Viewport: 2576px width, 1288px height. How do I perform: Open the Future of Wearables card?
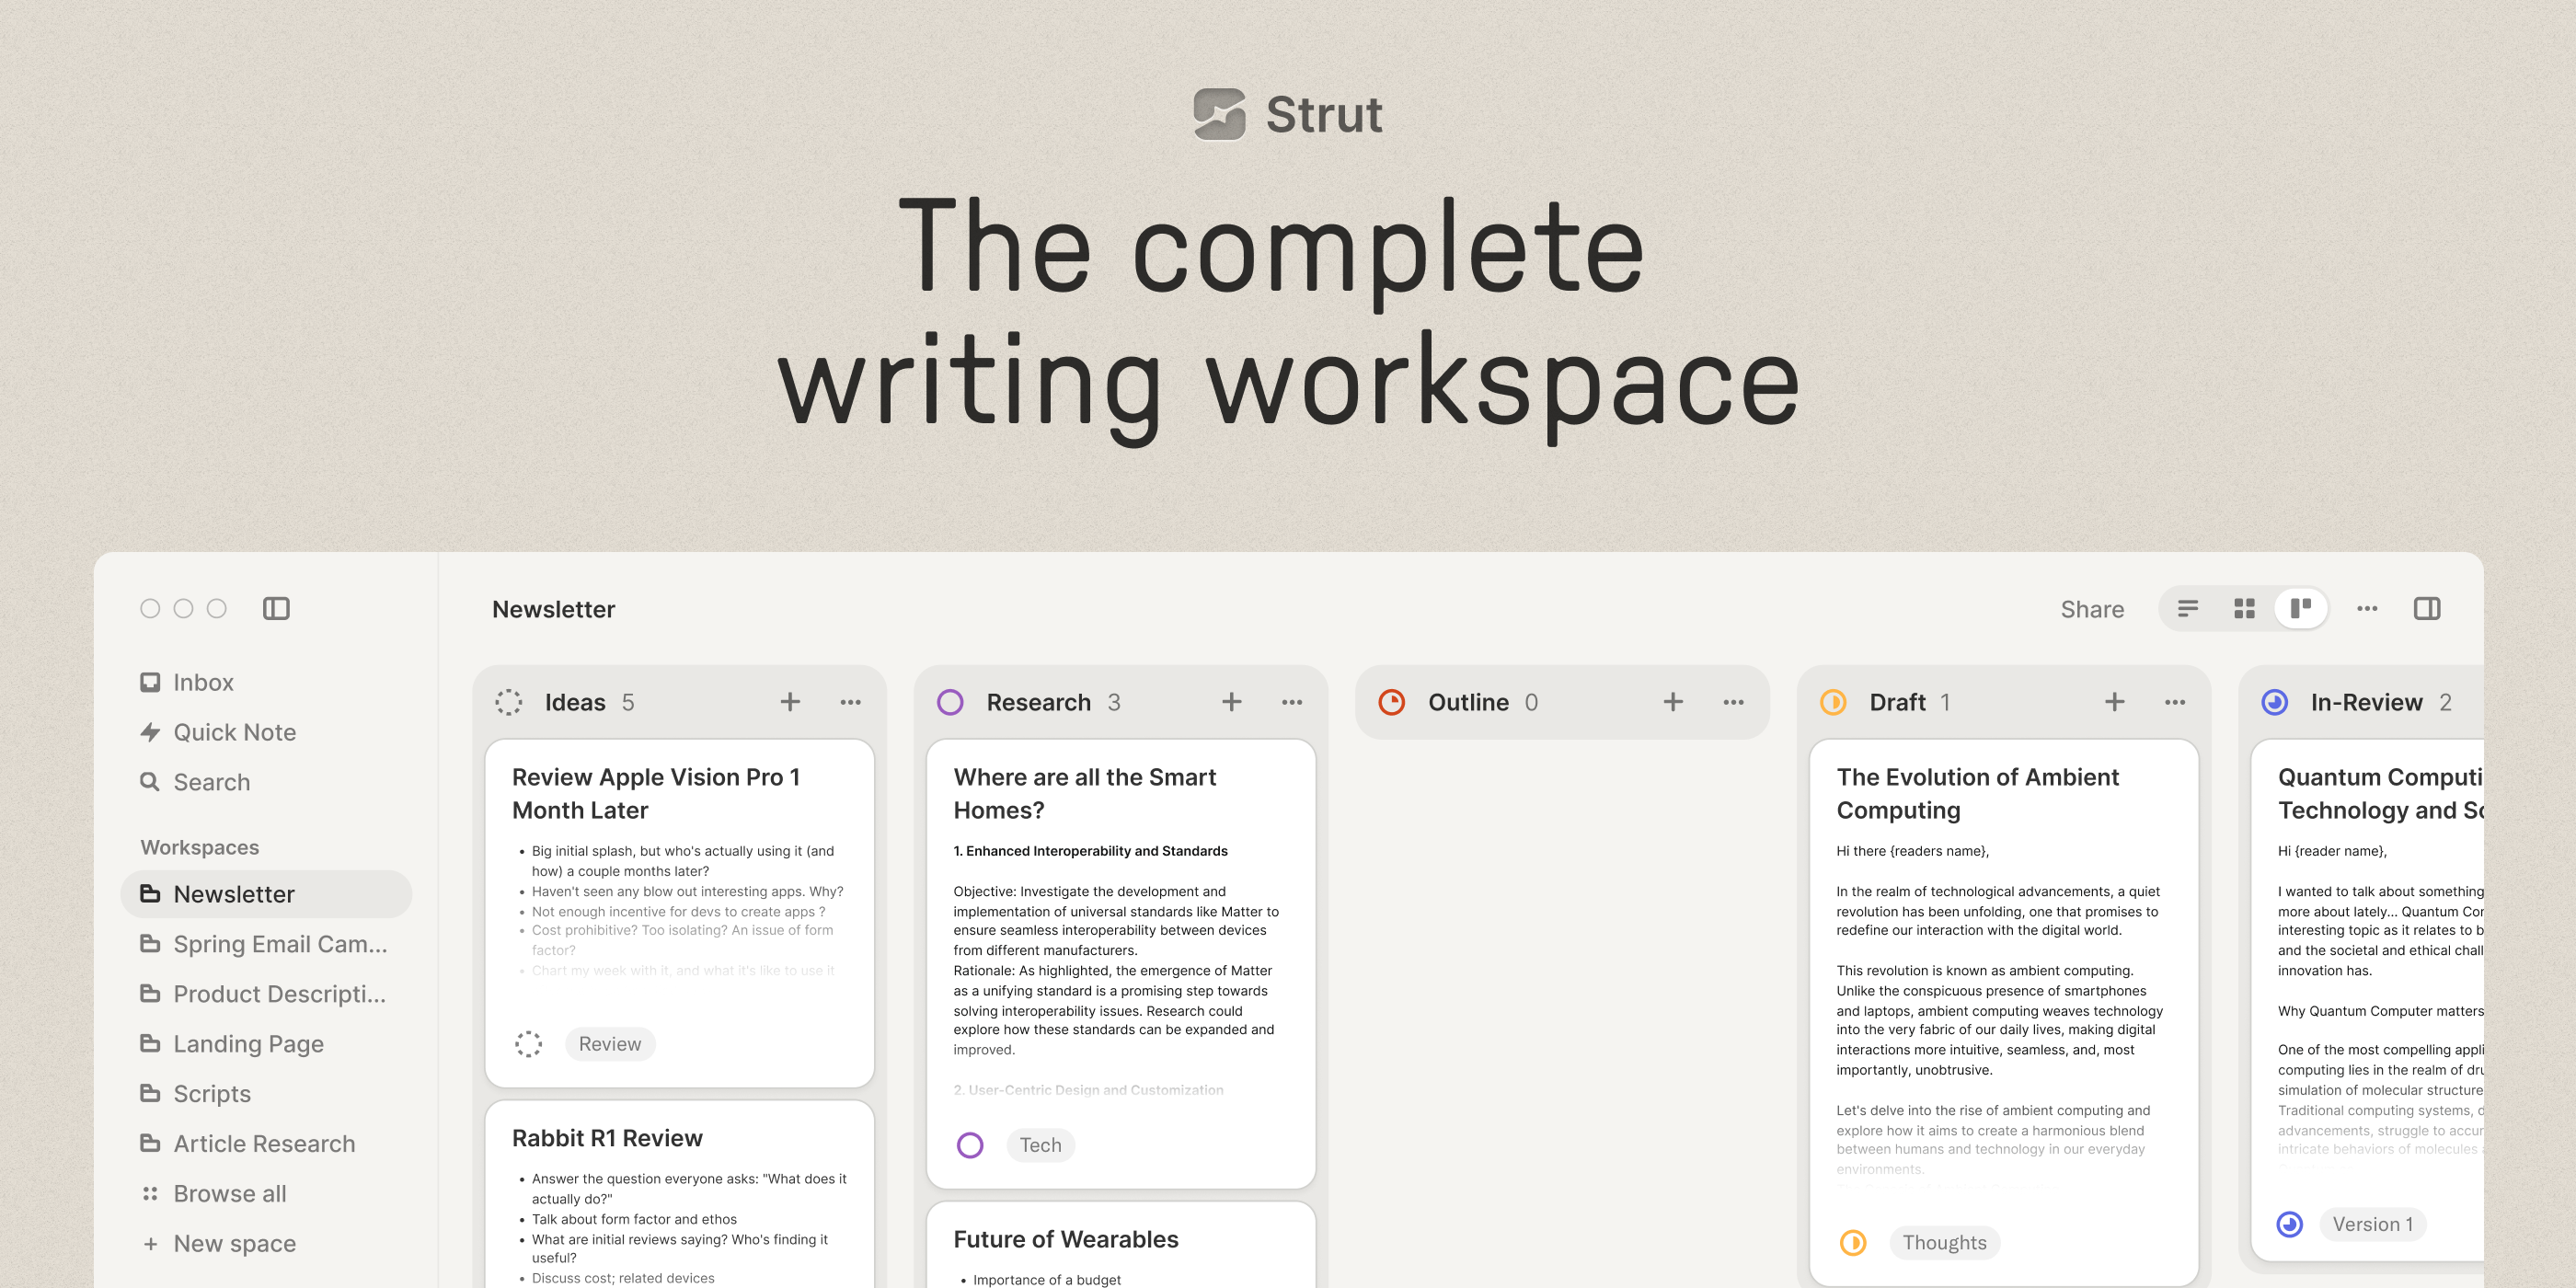point(1121,1245)
